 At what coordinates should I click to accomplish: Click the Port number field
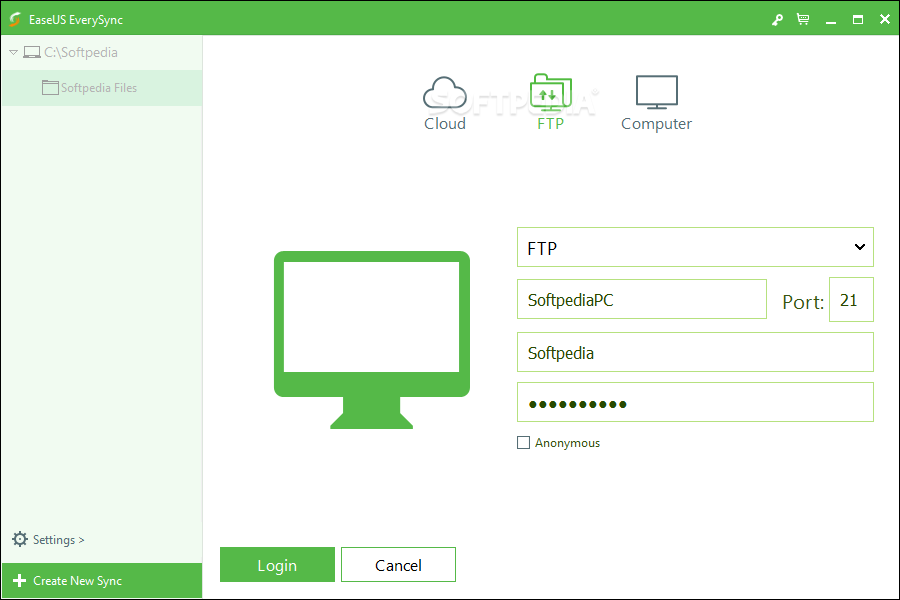851,299
